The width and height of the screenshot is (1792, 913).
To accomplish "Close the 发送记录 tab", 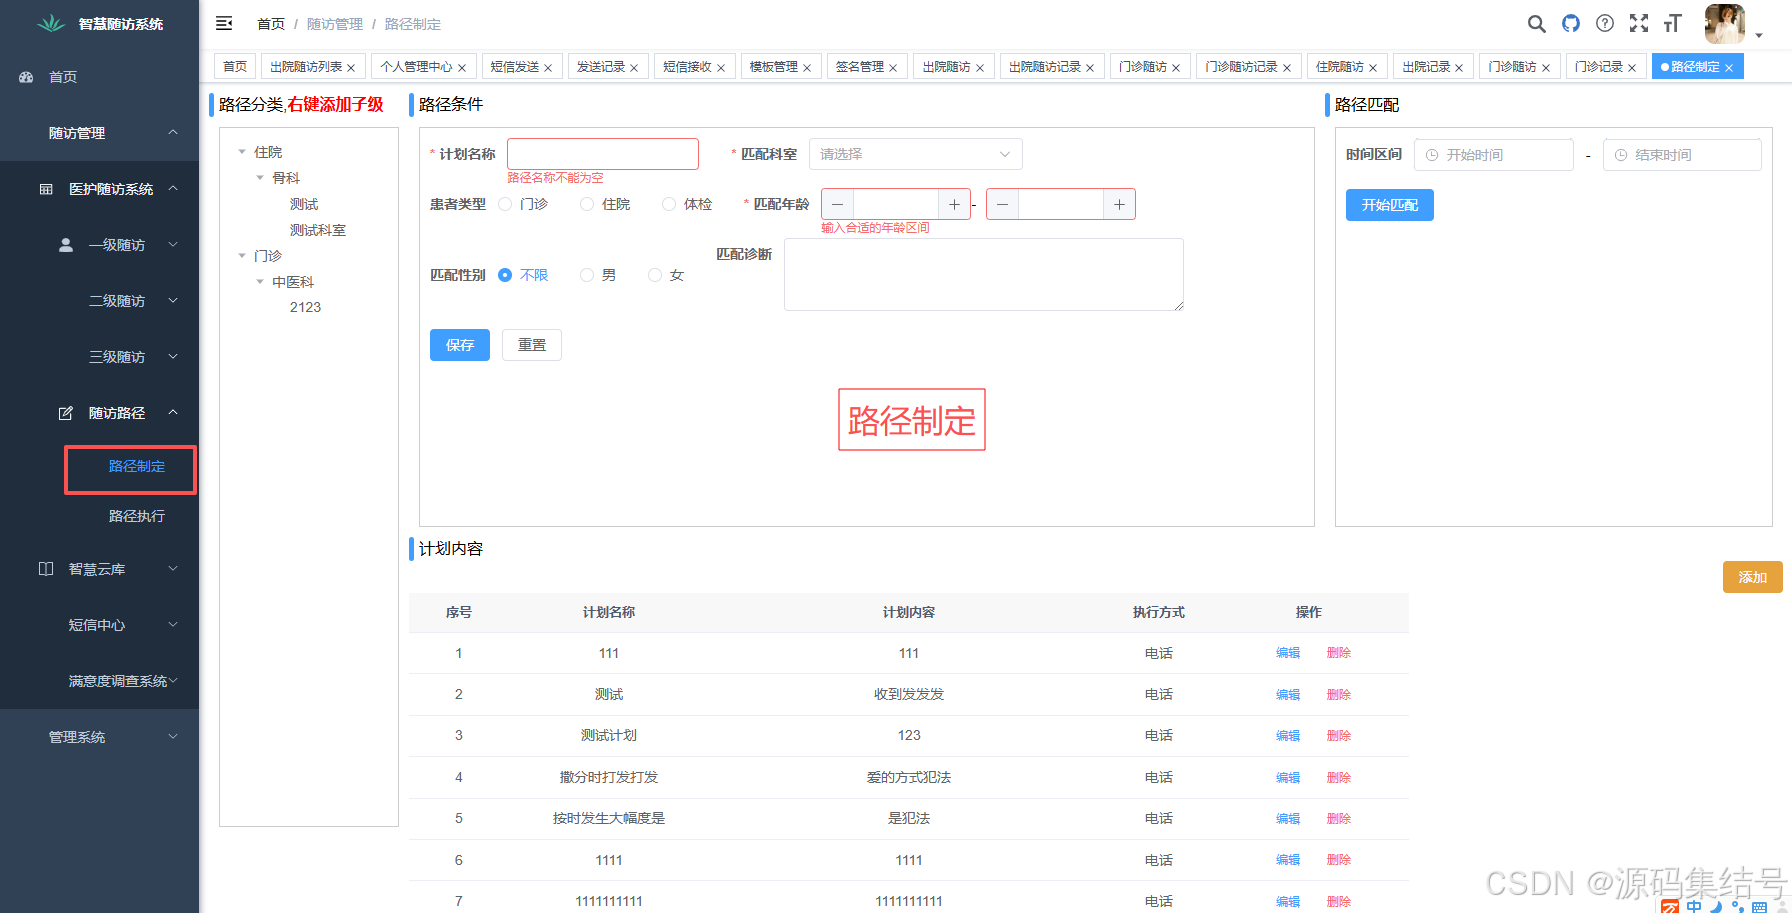I will pyautogui.click(x=634, y=68).
